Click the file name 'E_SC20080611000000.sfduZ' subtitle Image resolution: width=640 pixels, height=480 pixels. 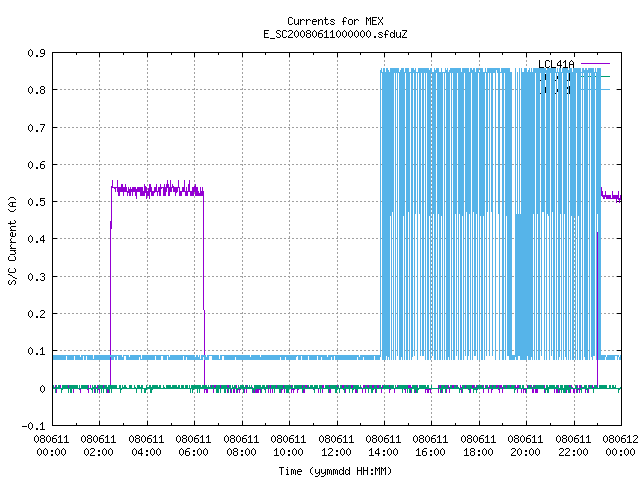point(335,34)
